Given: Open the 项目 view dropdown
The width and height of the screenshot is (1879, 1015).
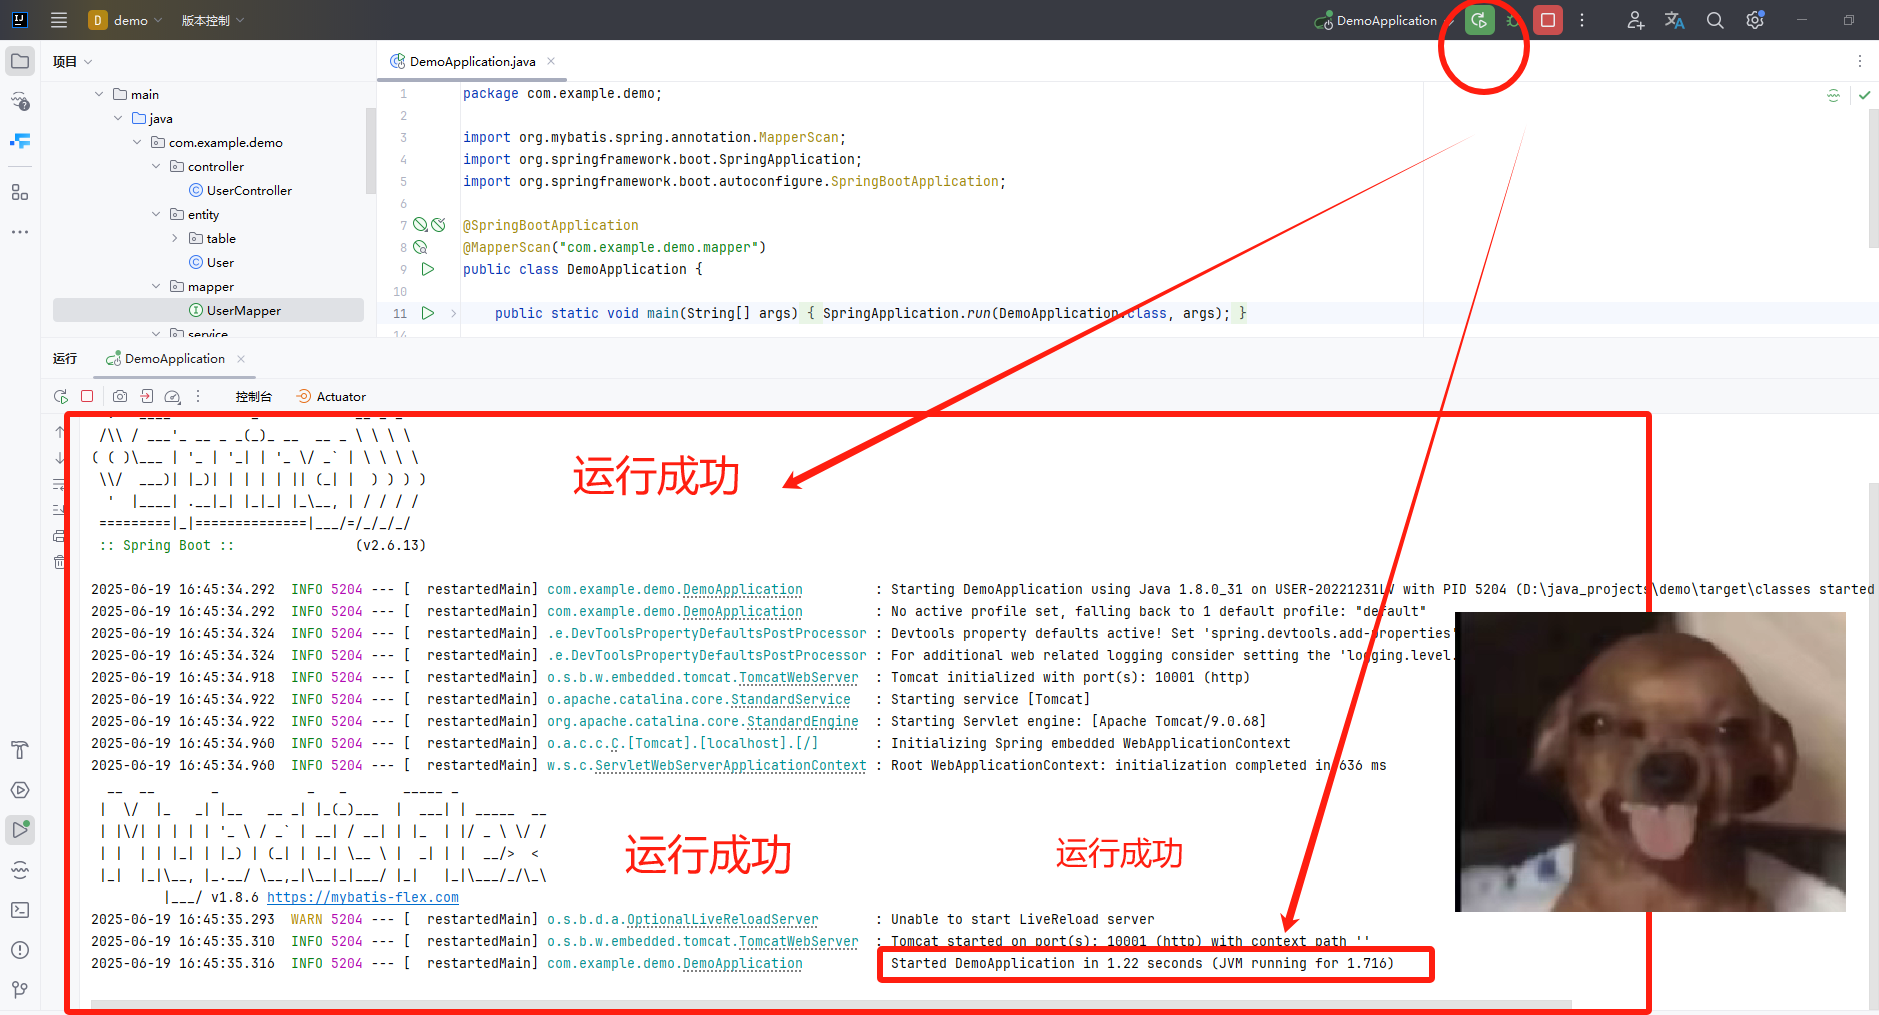Looking at the screenshot, I should coord(72,61).
